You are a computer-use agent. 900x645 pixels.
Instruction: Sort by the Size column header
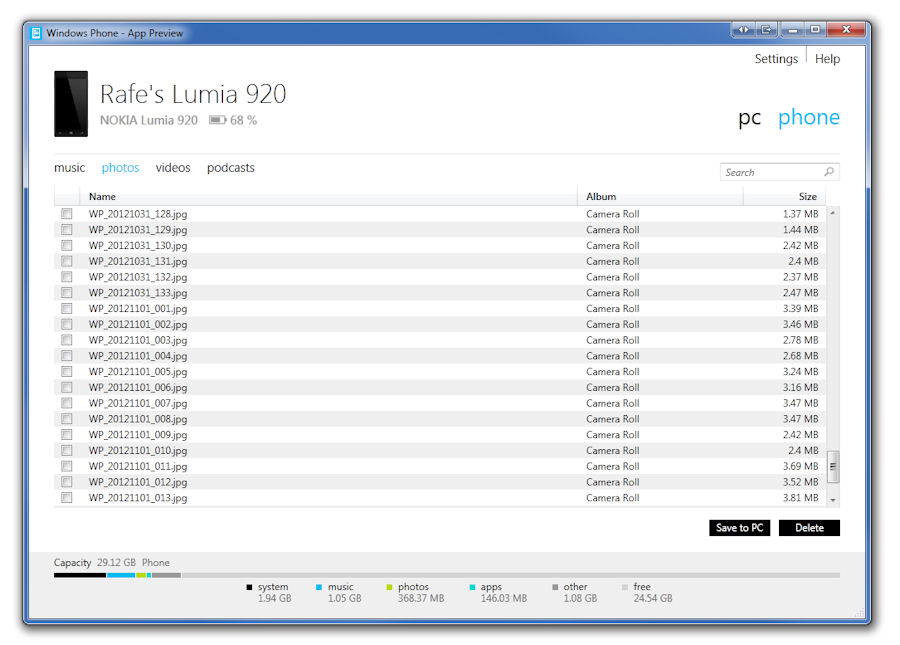pyautogui.click(x=784, y=196)
